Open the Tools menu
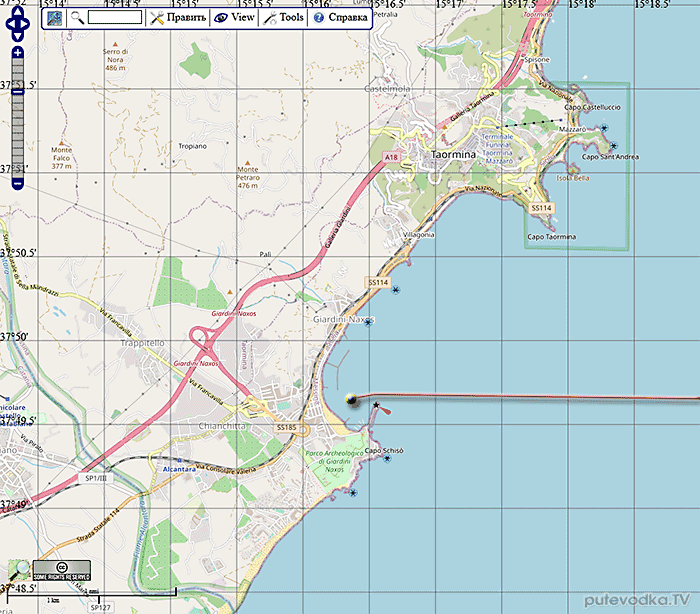This screenshot has width=700, height=614. (x=283, y=18)
